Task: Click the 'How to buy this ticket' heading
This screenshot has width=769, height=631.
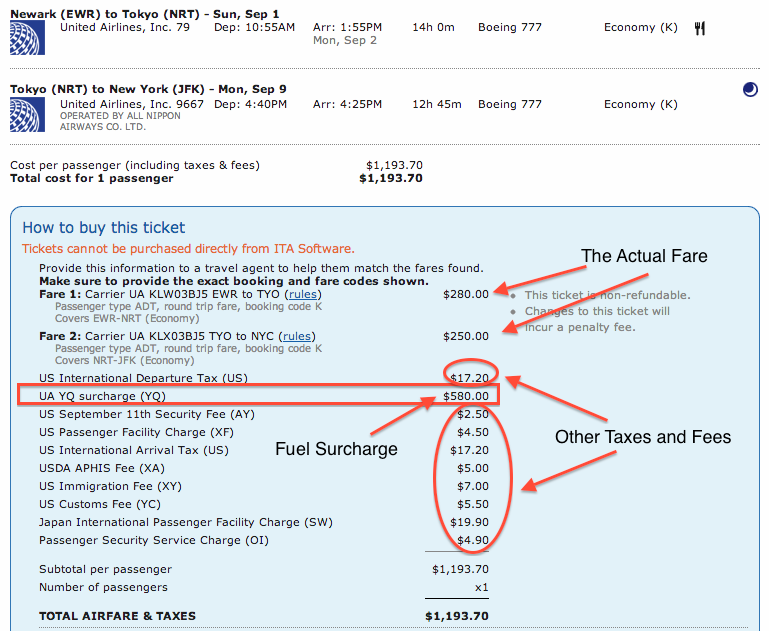Action: click(x=103, y=227)
